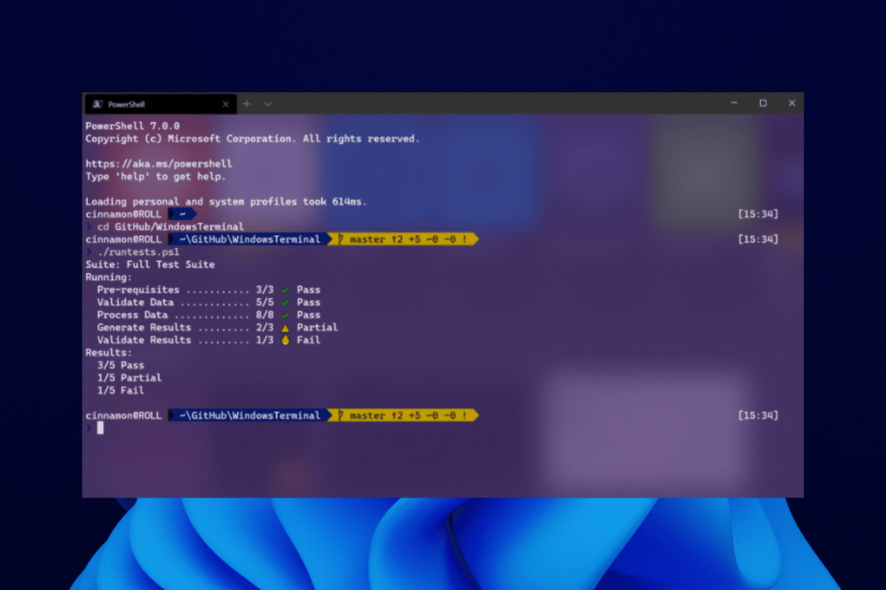Image resolution: width=886 pixels, height=590 pixels.
Task: Minimize the Terminal window
Action: (734, 103)
